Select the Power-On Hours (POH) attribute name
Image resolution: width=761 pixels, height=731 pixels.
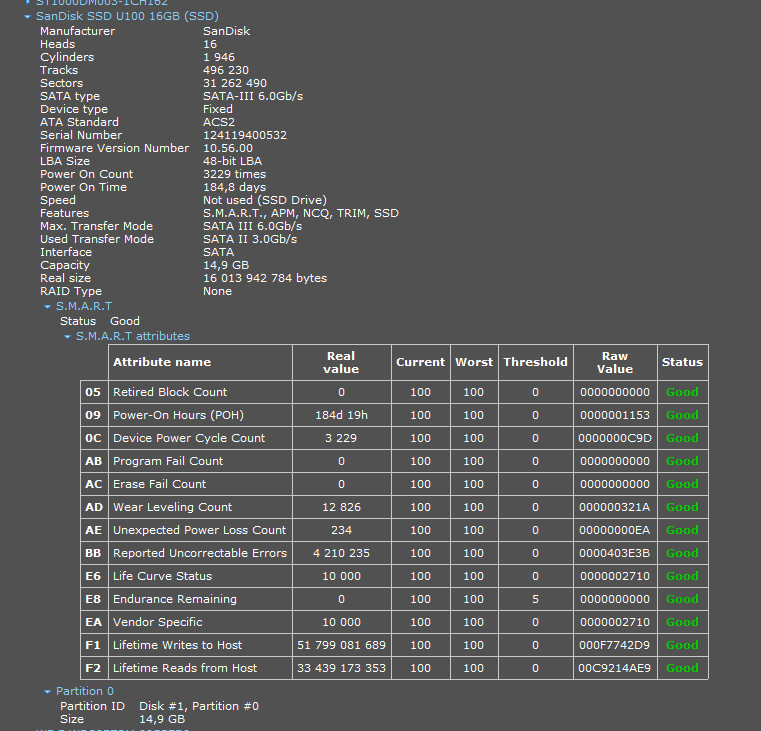pyautogui.click(x=178, y=415)
